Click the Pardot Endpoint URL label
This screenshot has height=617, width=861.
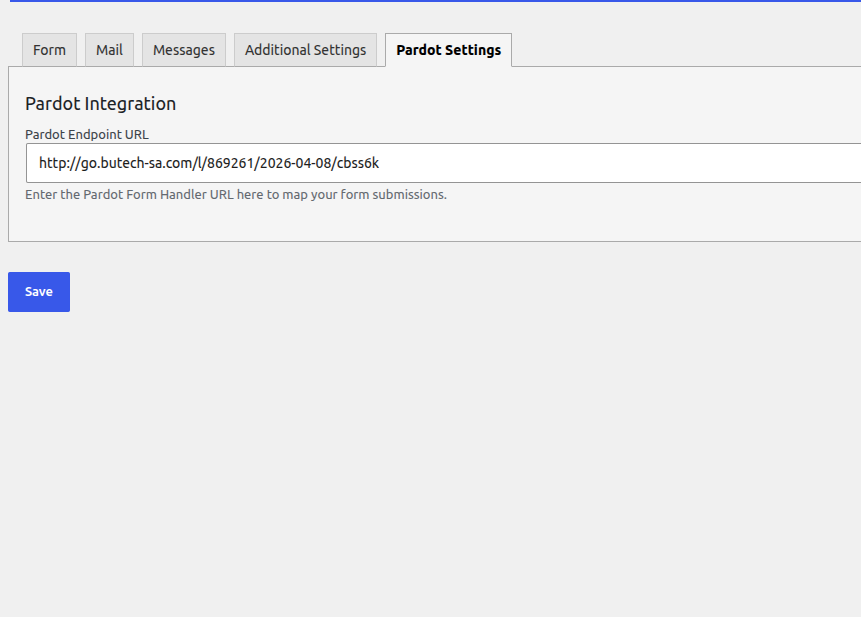pyautogui.click(x=87, y=134)
